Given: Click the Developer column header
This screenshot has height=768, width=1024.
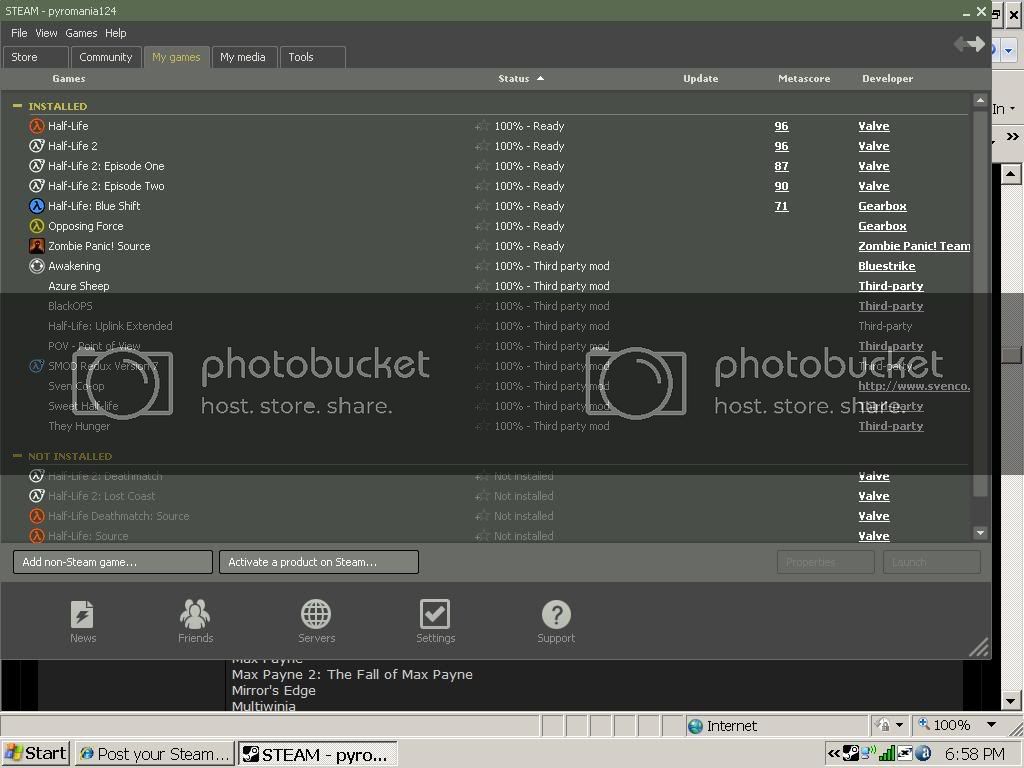Looking at the screenshot, I should [x=888, y=78].
